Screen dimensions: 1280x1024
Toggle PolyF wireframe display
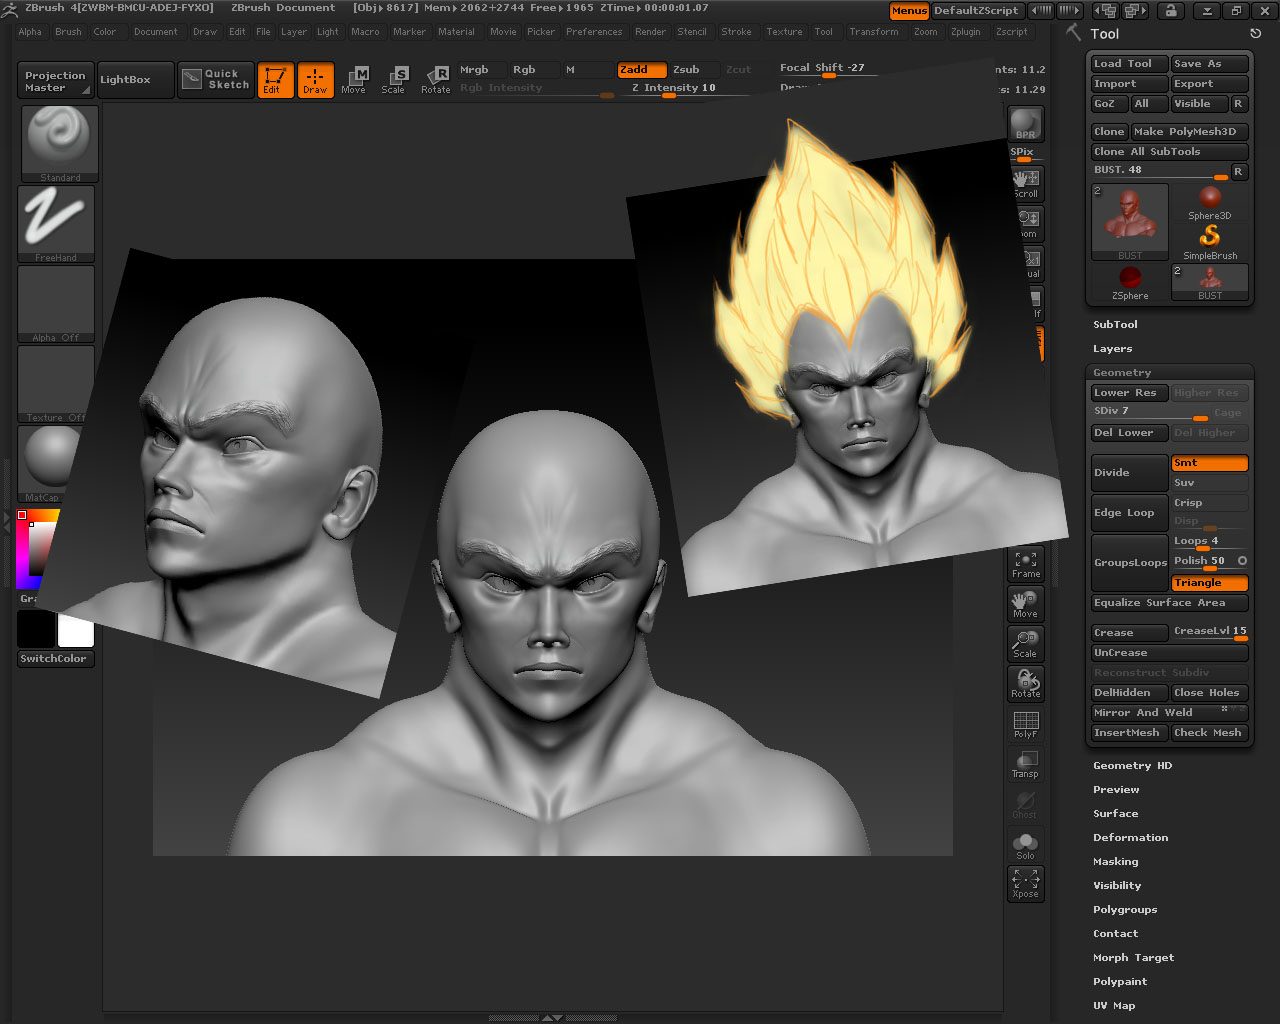[1026, 724]
